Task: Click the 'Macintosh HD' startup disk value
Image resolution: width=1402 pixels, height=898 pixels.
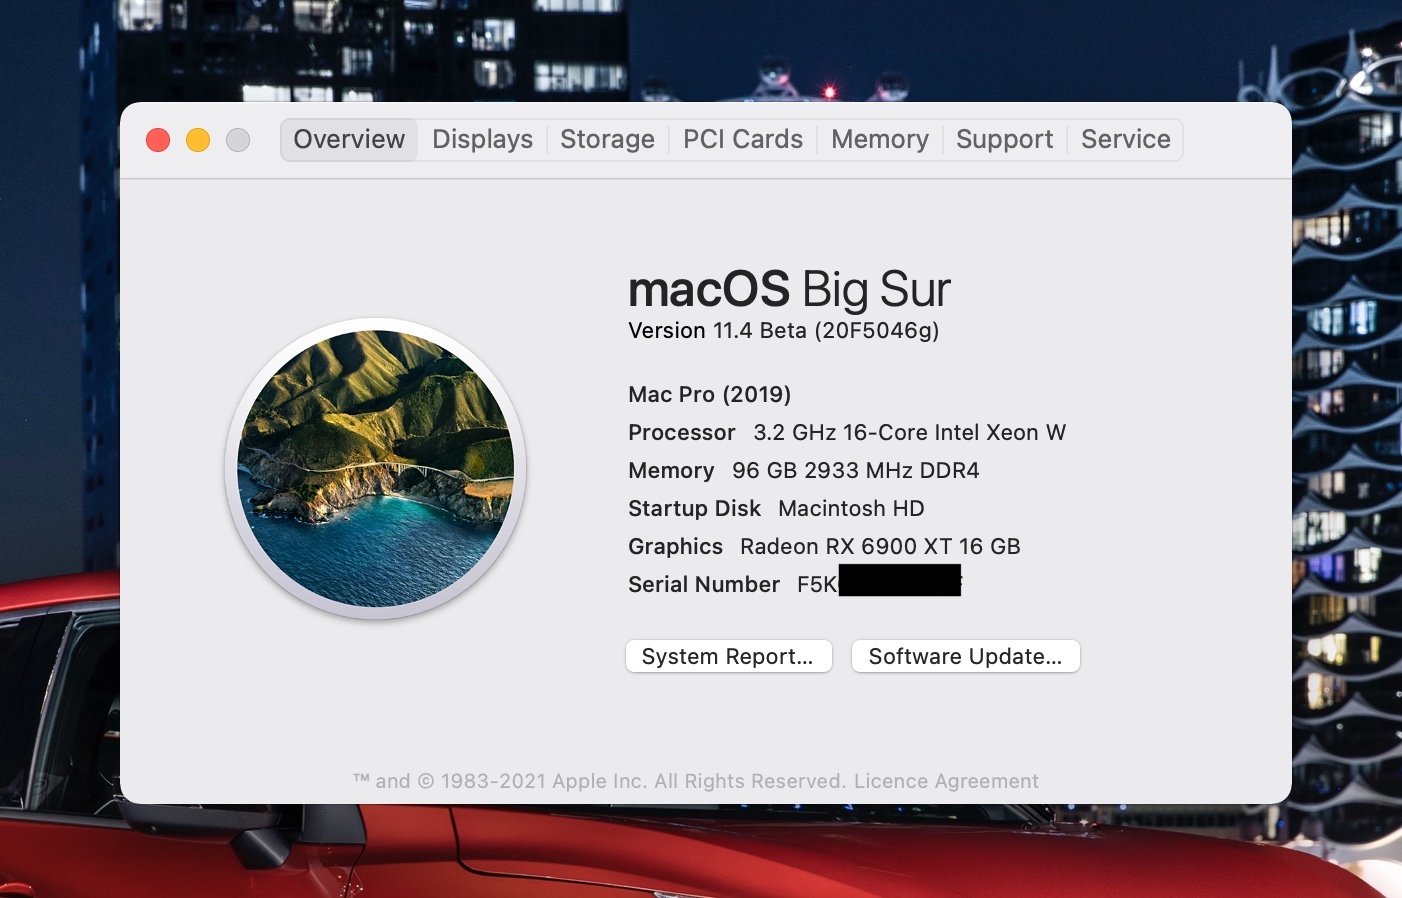Action: tap(851, 508)
